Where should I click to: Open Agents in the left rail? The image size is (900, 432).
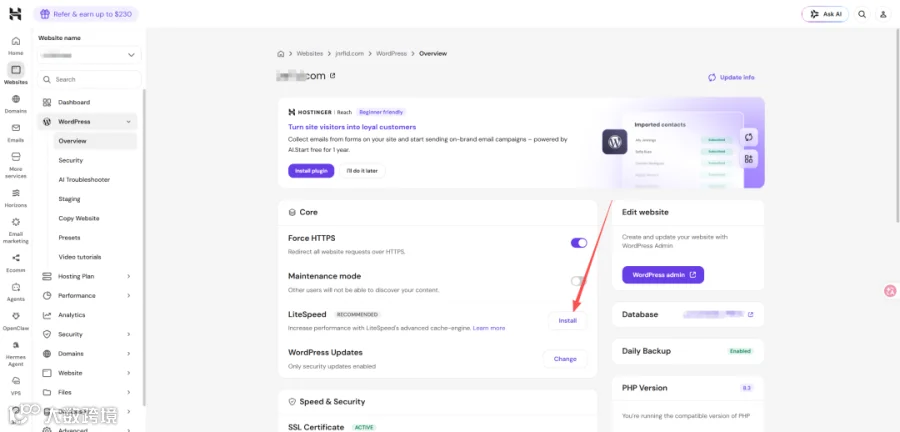tap(15, 292)
